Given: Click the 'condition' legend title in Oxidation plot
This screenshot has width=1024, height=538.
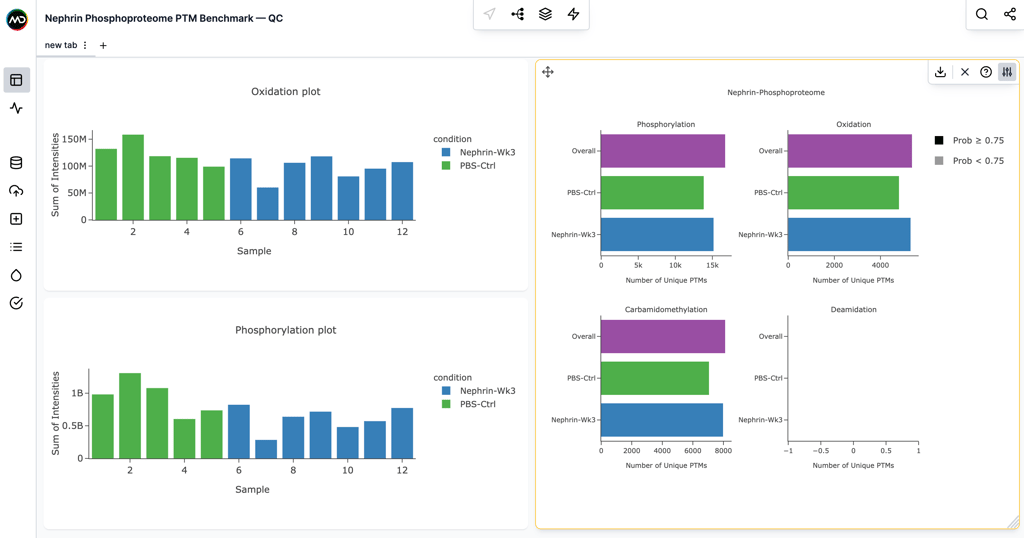Looking at the screenshot, I should click(452, 139).
